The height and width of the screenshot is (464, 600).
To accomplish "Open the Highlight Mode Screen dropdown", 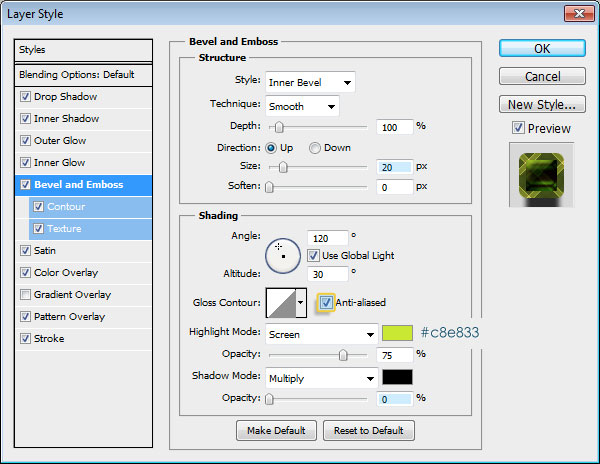I will (x=320, y=332).
